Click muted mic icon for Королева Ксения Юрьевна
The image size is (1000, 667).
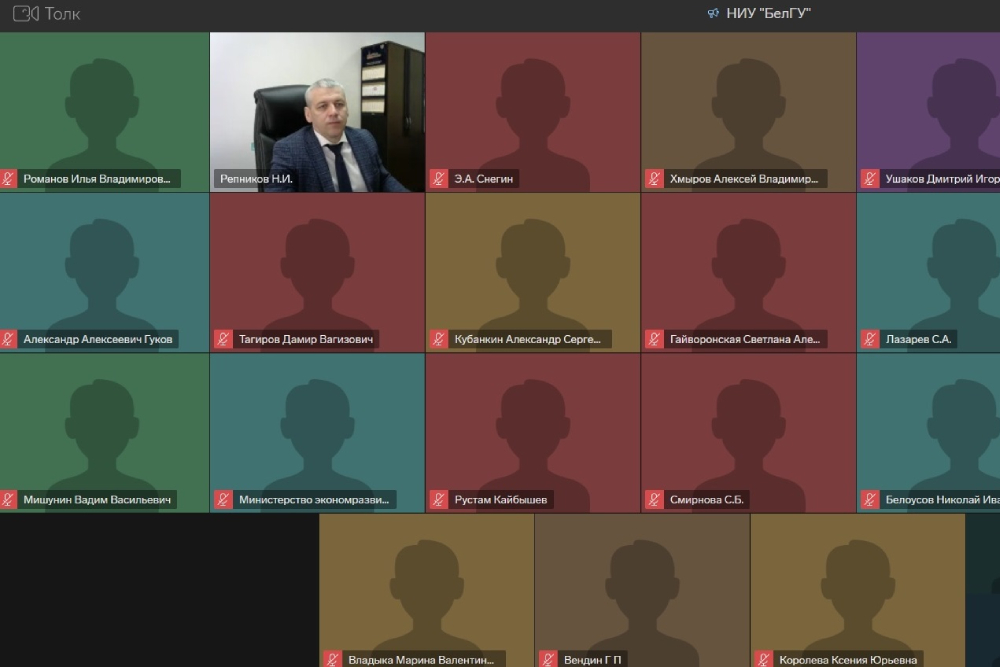pyautogui.click(x=764, y=659)
